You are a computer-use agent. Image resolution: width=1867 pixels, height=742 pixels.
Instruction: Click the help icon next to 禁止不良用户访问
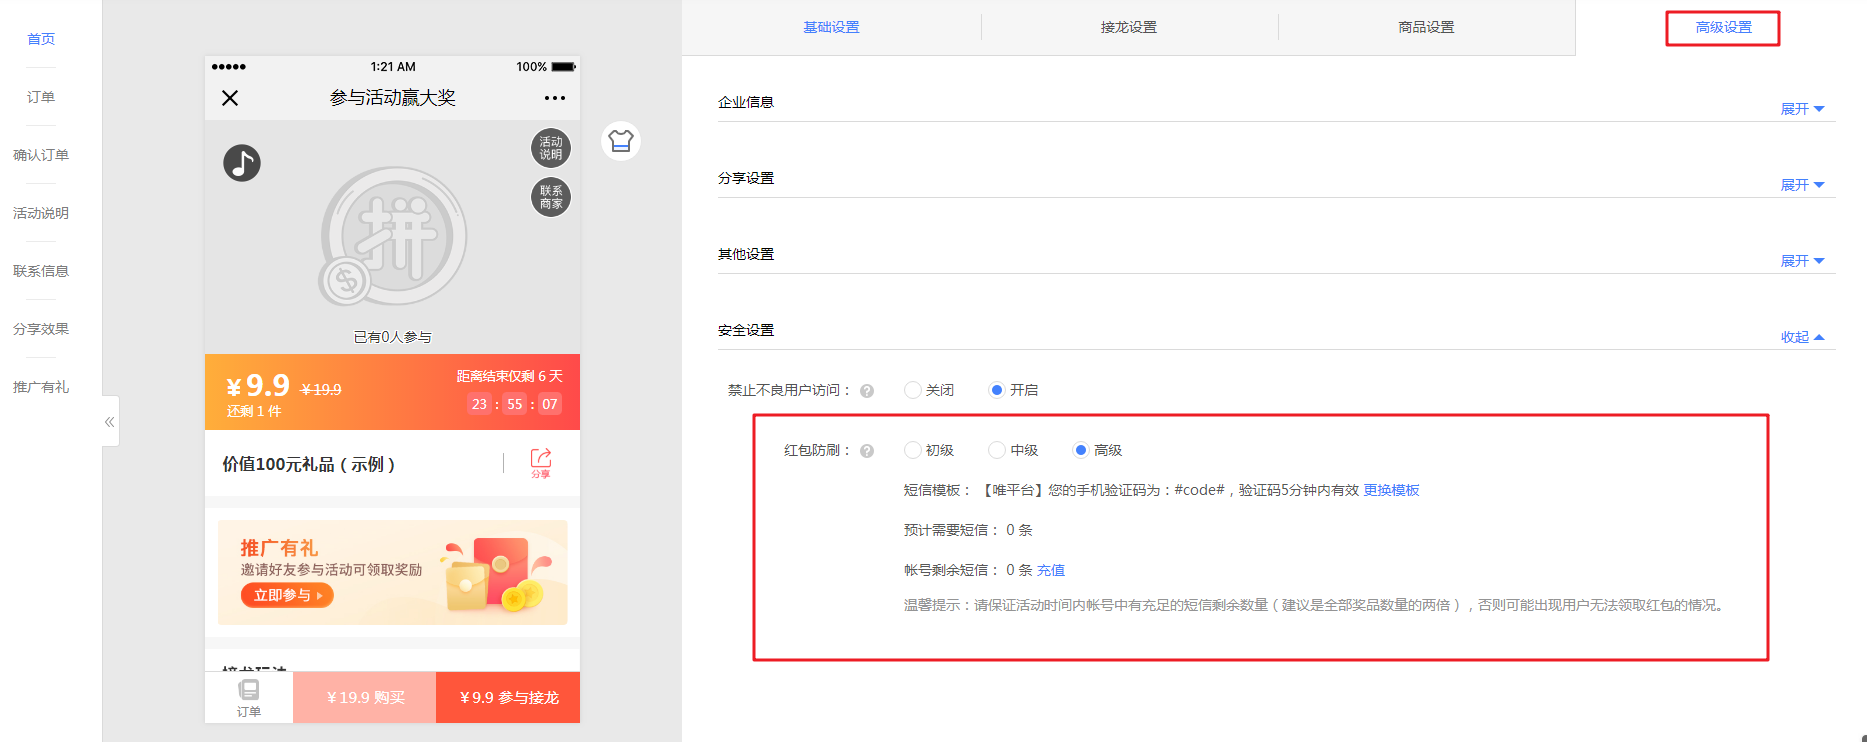[x=867, y=391]
